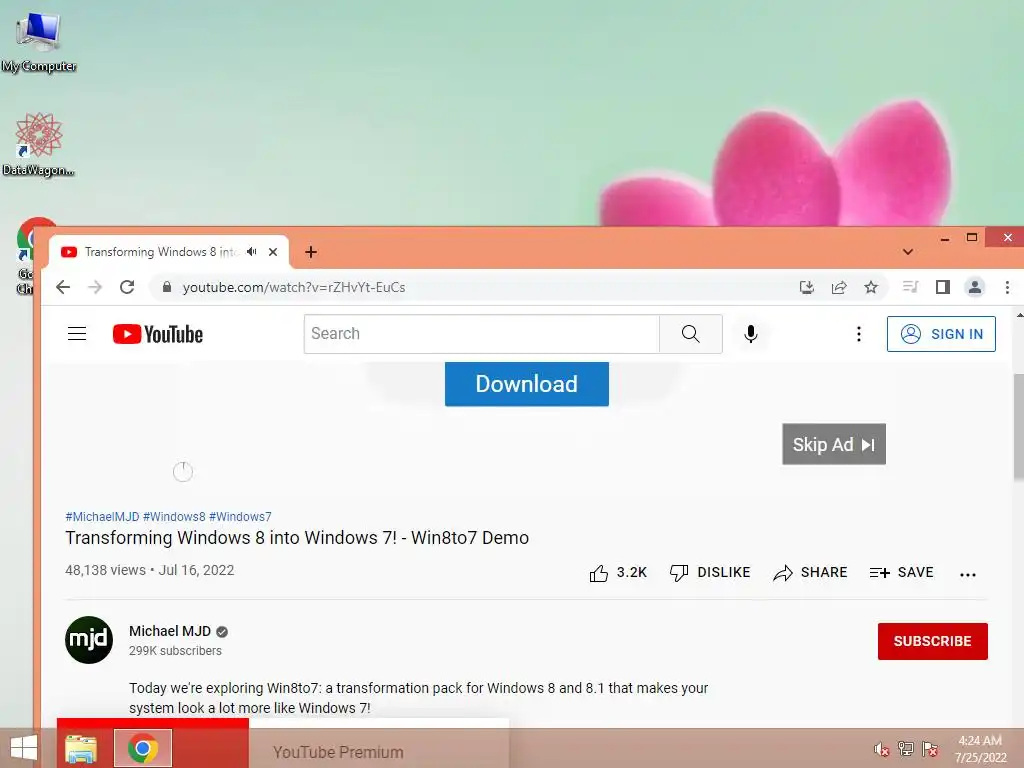Open the #Windows7 hashtag link
This screenshot has width=1024, height=768.
[240, 517]
